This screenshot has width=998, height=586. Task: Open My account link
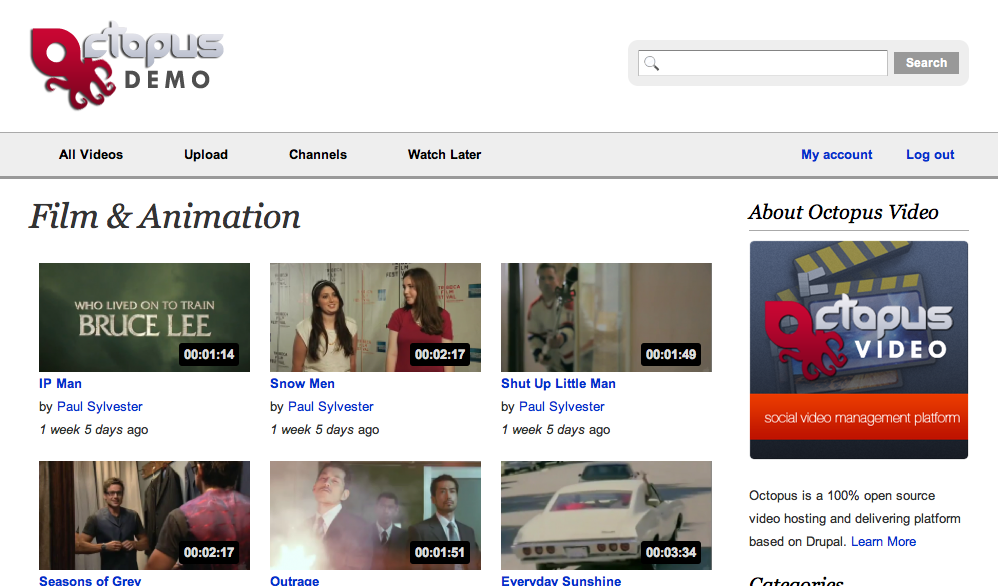[836, 155]
